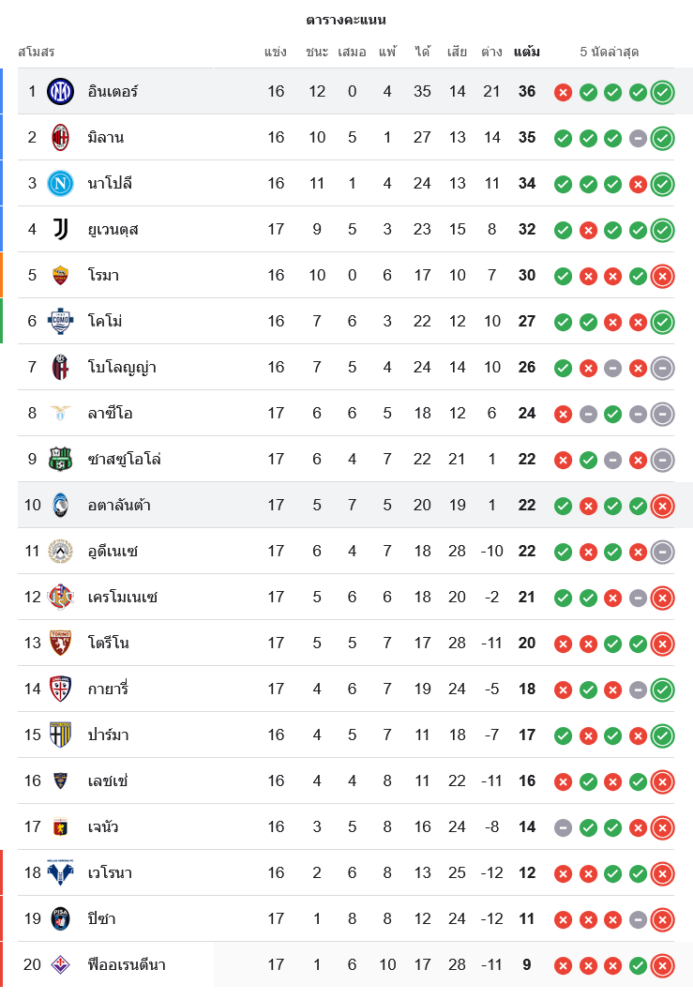Open the ยูเวนตุส team name link

[x=113, y=229]
